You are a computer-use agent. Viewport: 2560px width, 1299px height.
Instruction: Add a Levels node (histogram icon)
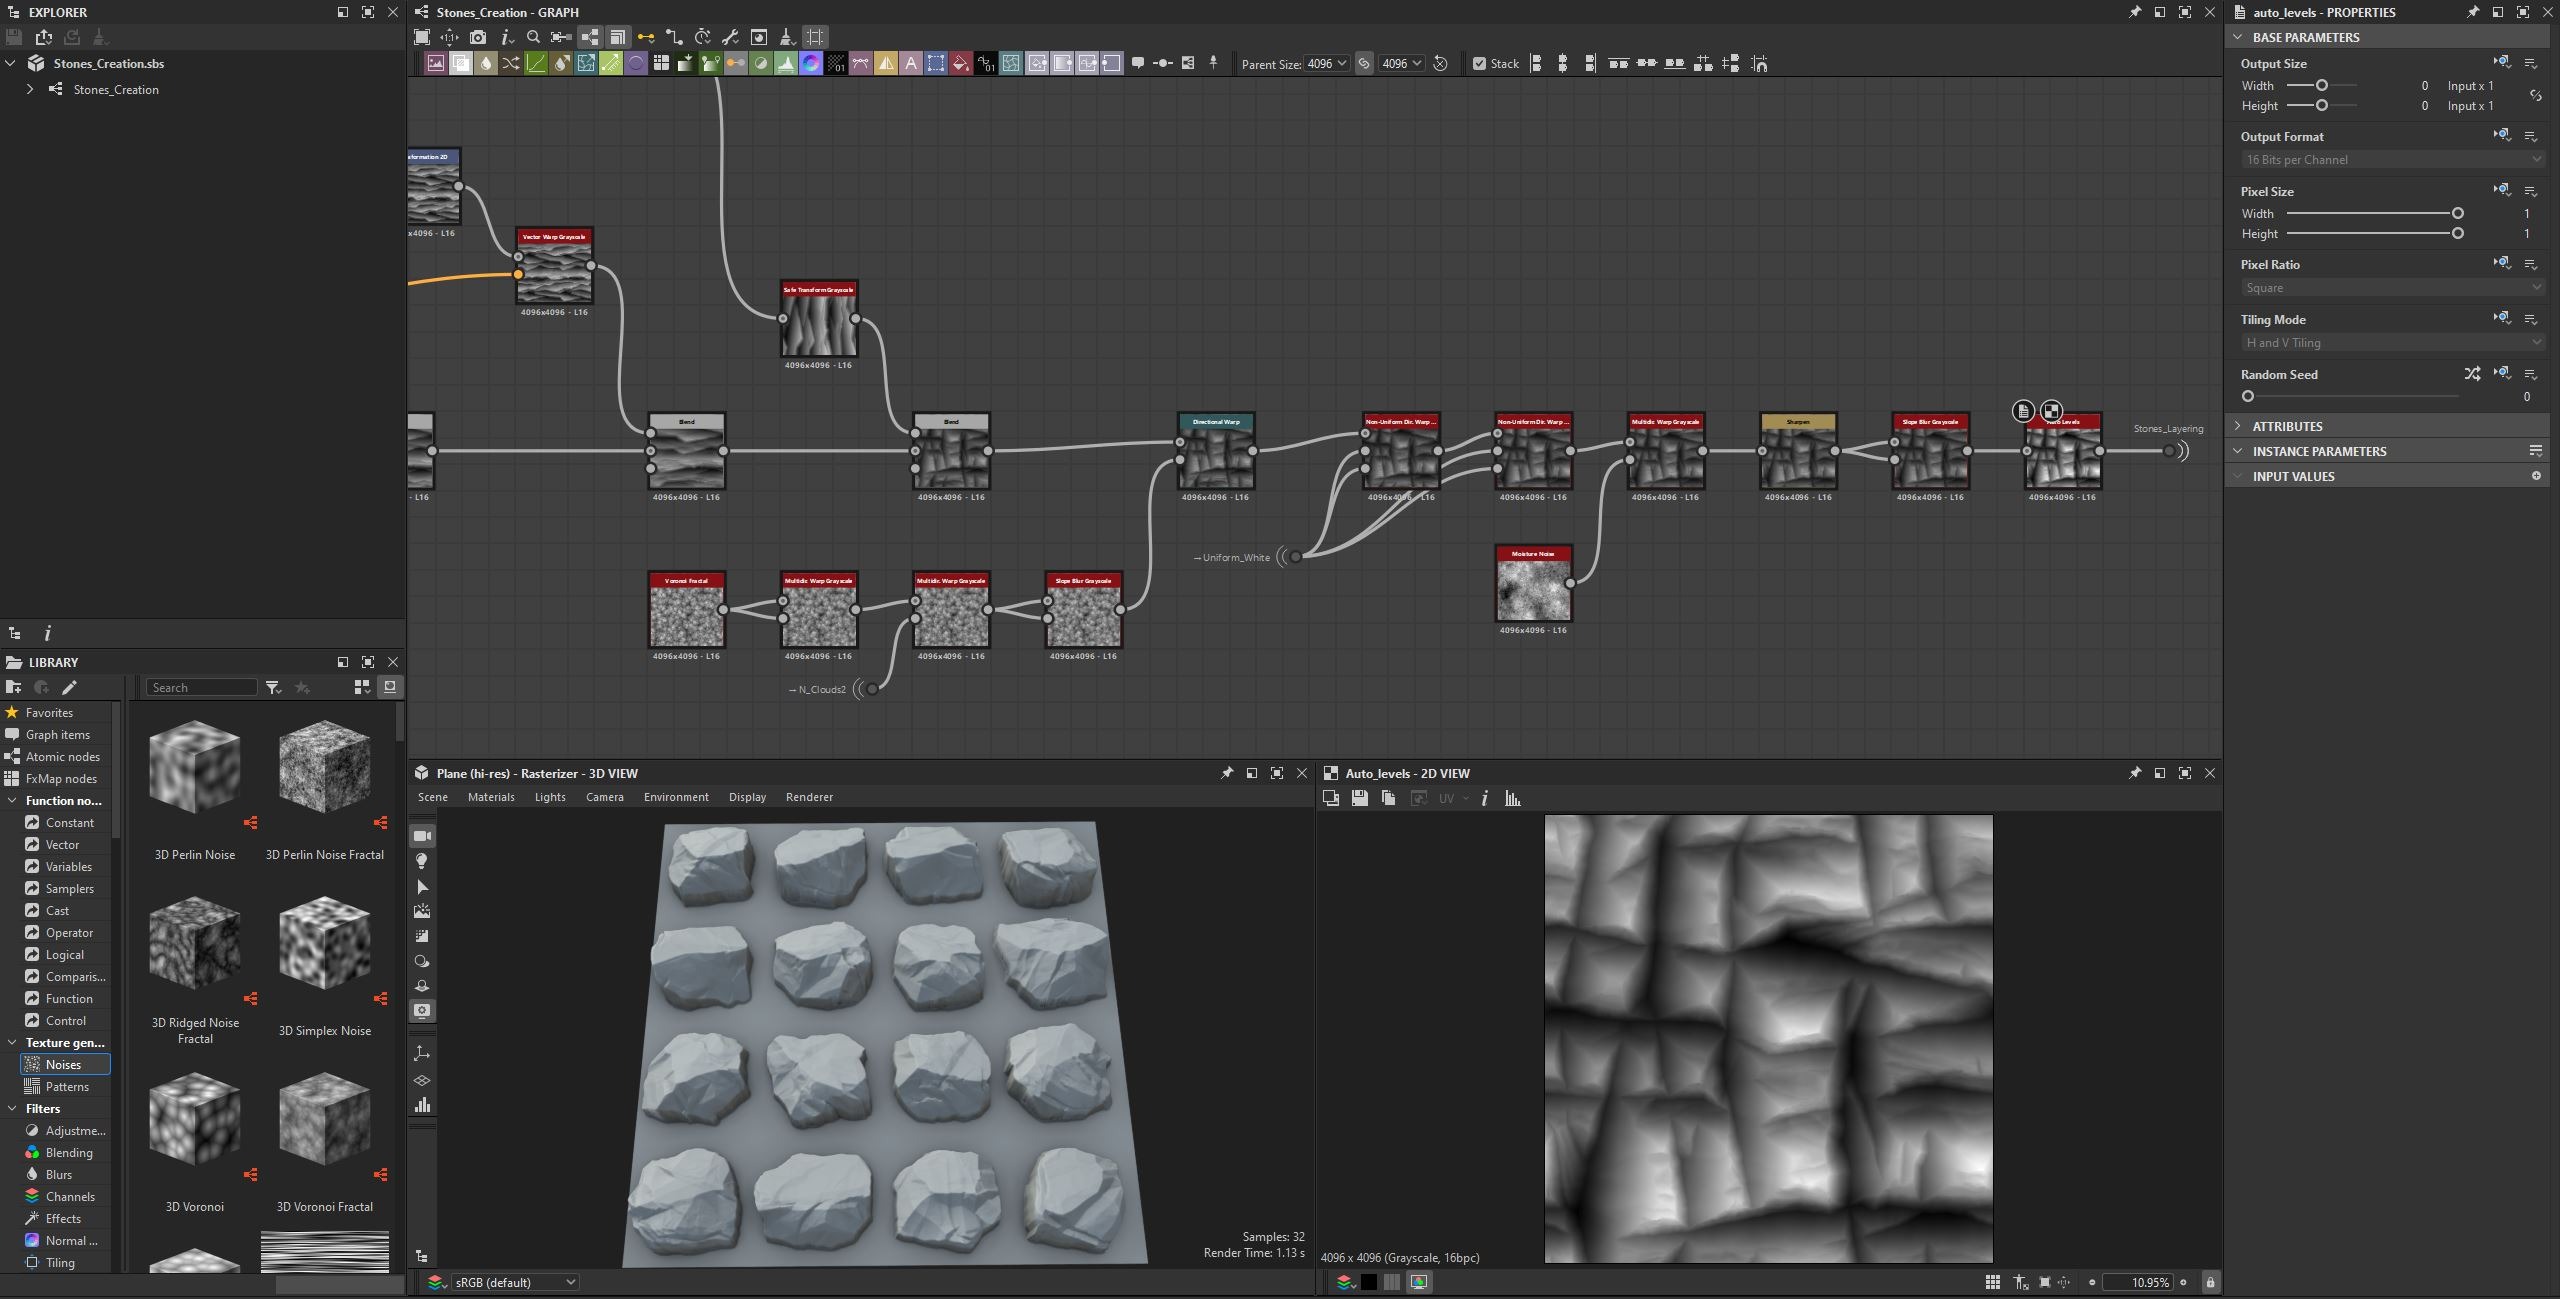coord(786,63)
